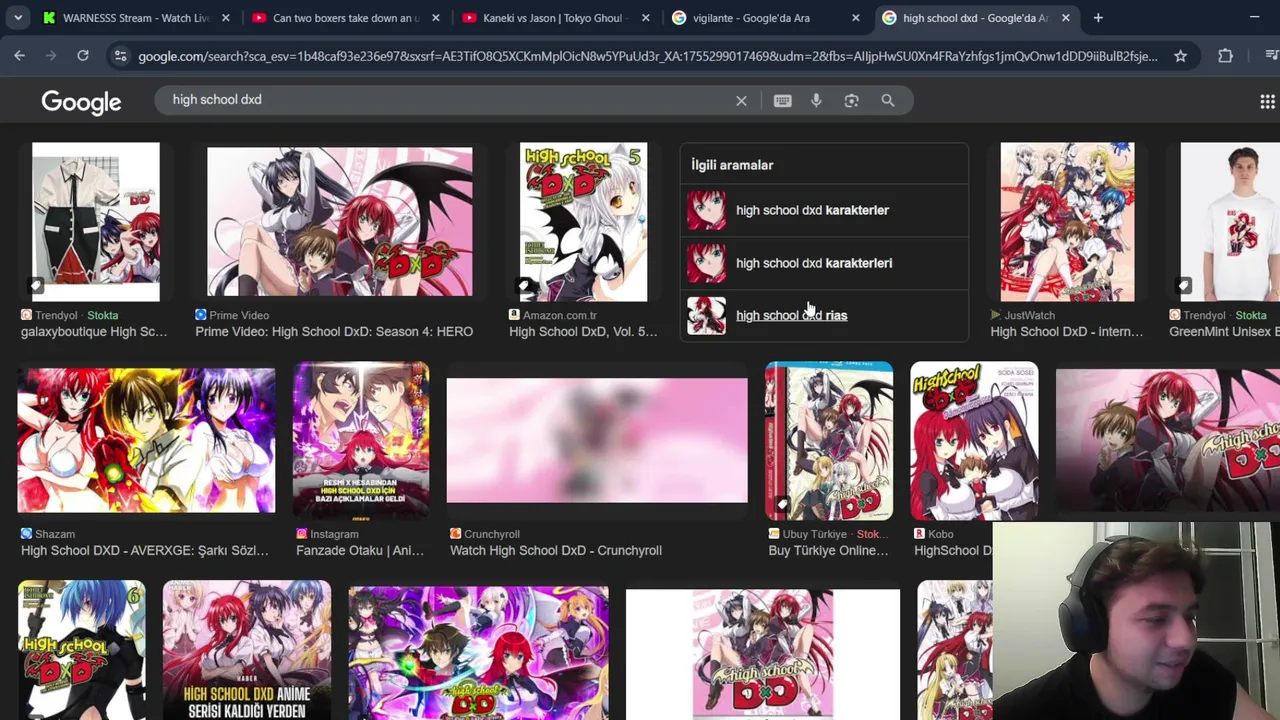1280x720 pixels.
Task: Open the pink banner image at right edge
Action: [1168, 441]
